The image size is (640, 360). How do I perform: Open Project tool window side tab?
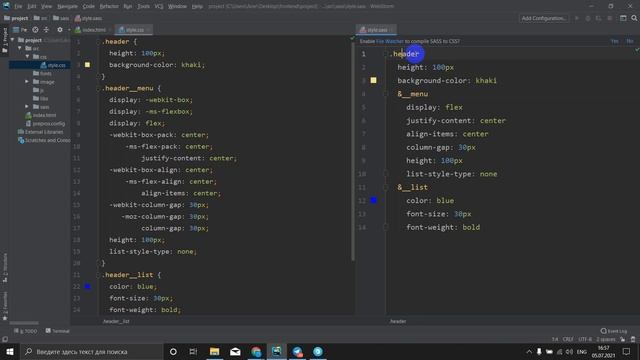pyautogui.click(x=5, y=39)
